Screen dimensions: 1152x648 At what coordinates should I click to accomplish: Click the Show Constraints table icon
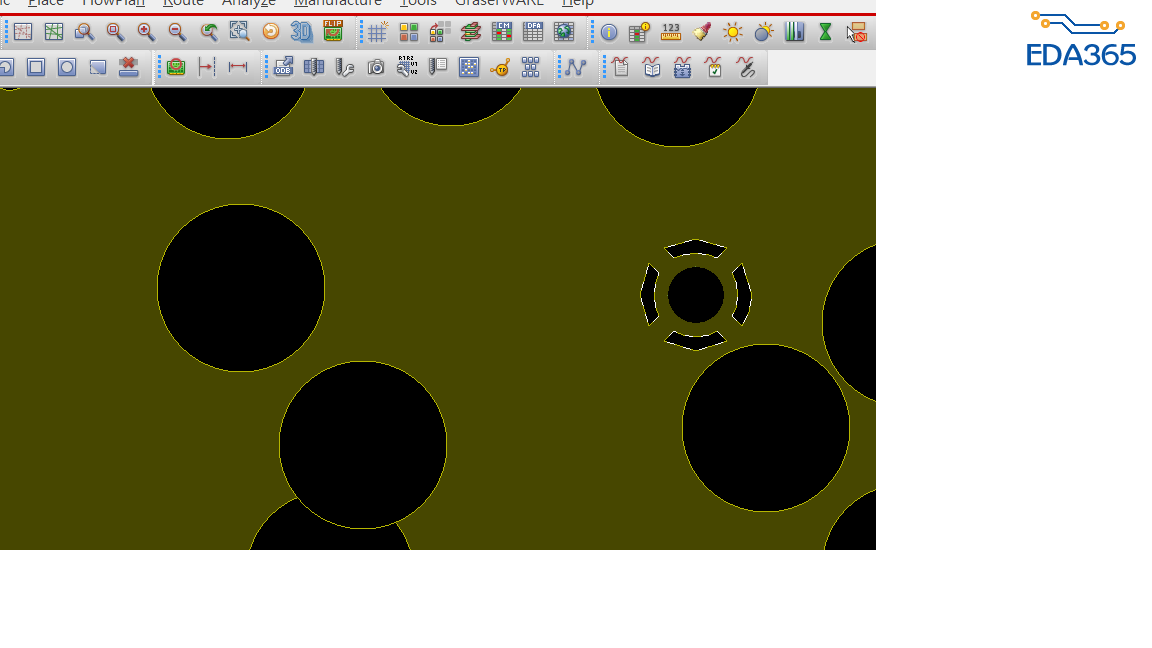click(640, 32)
